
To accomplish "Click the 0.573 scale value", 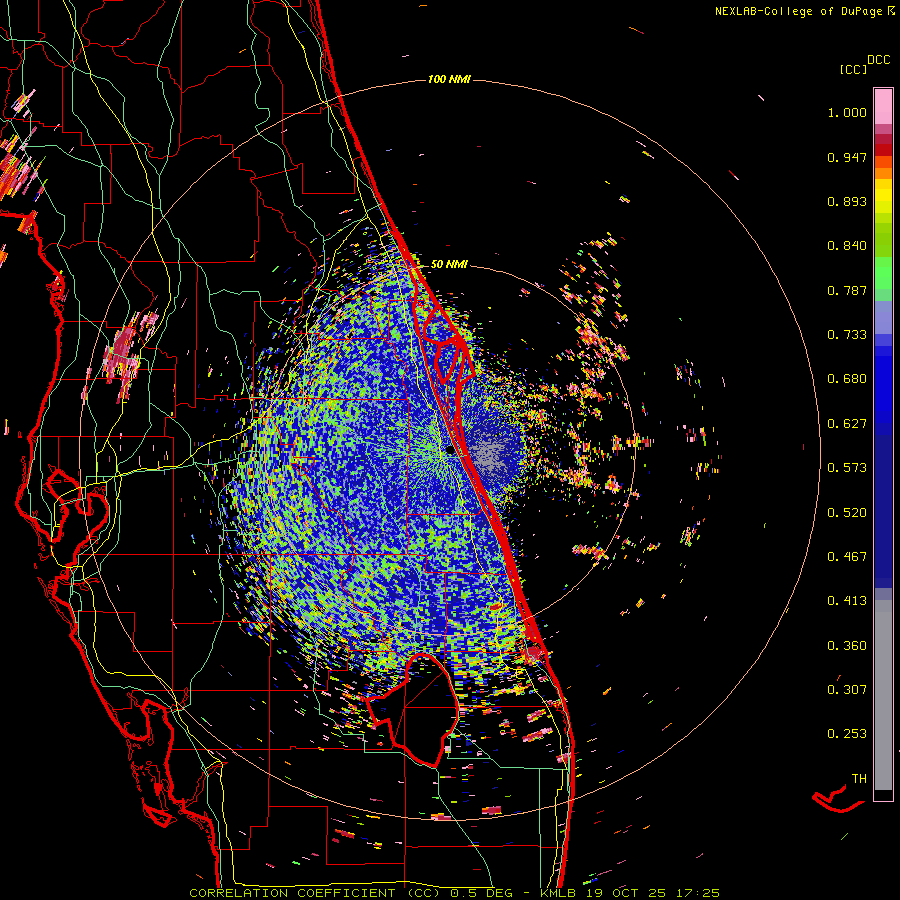I will pyautogui.click(x=847, y=468).
